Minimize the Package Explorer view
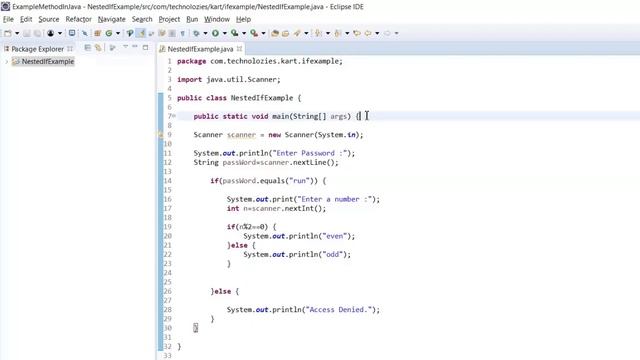The width and height of the screenshot is (640, 360). 135,47
